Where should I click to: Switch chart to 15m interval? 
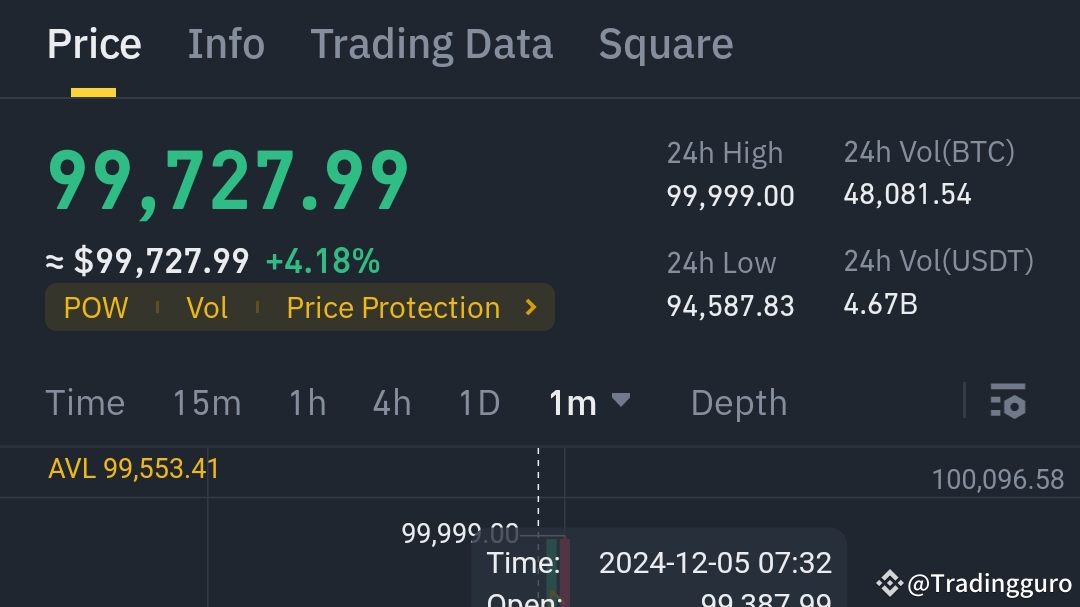coord(207,403)
